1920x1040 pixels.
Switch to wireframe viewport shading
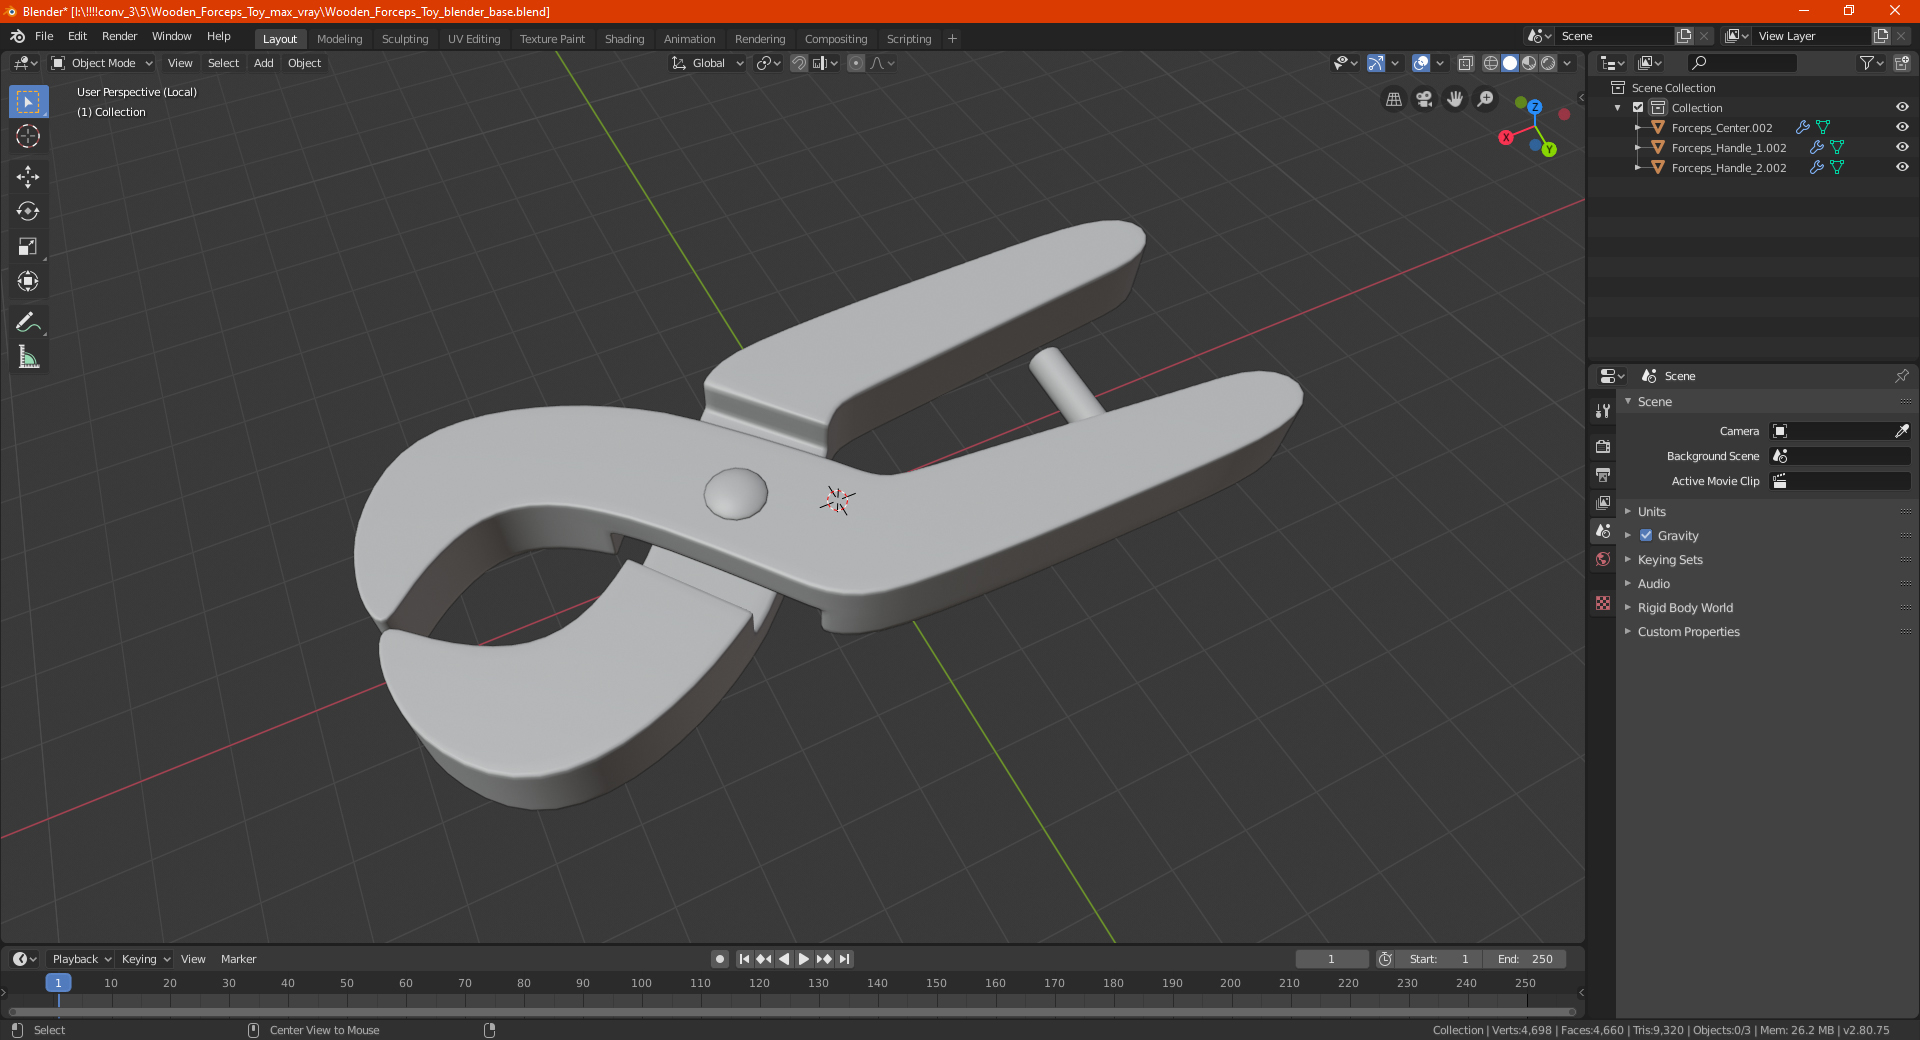point(1491,63)
